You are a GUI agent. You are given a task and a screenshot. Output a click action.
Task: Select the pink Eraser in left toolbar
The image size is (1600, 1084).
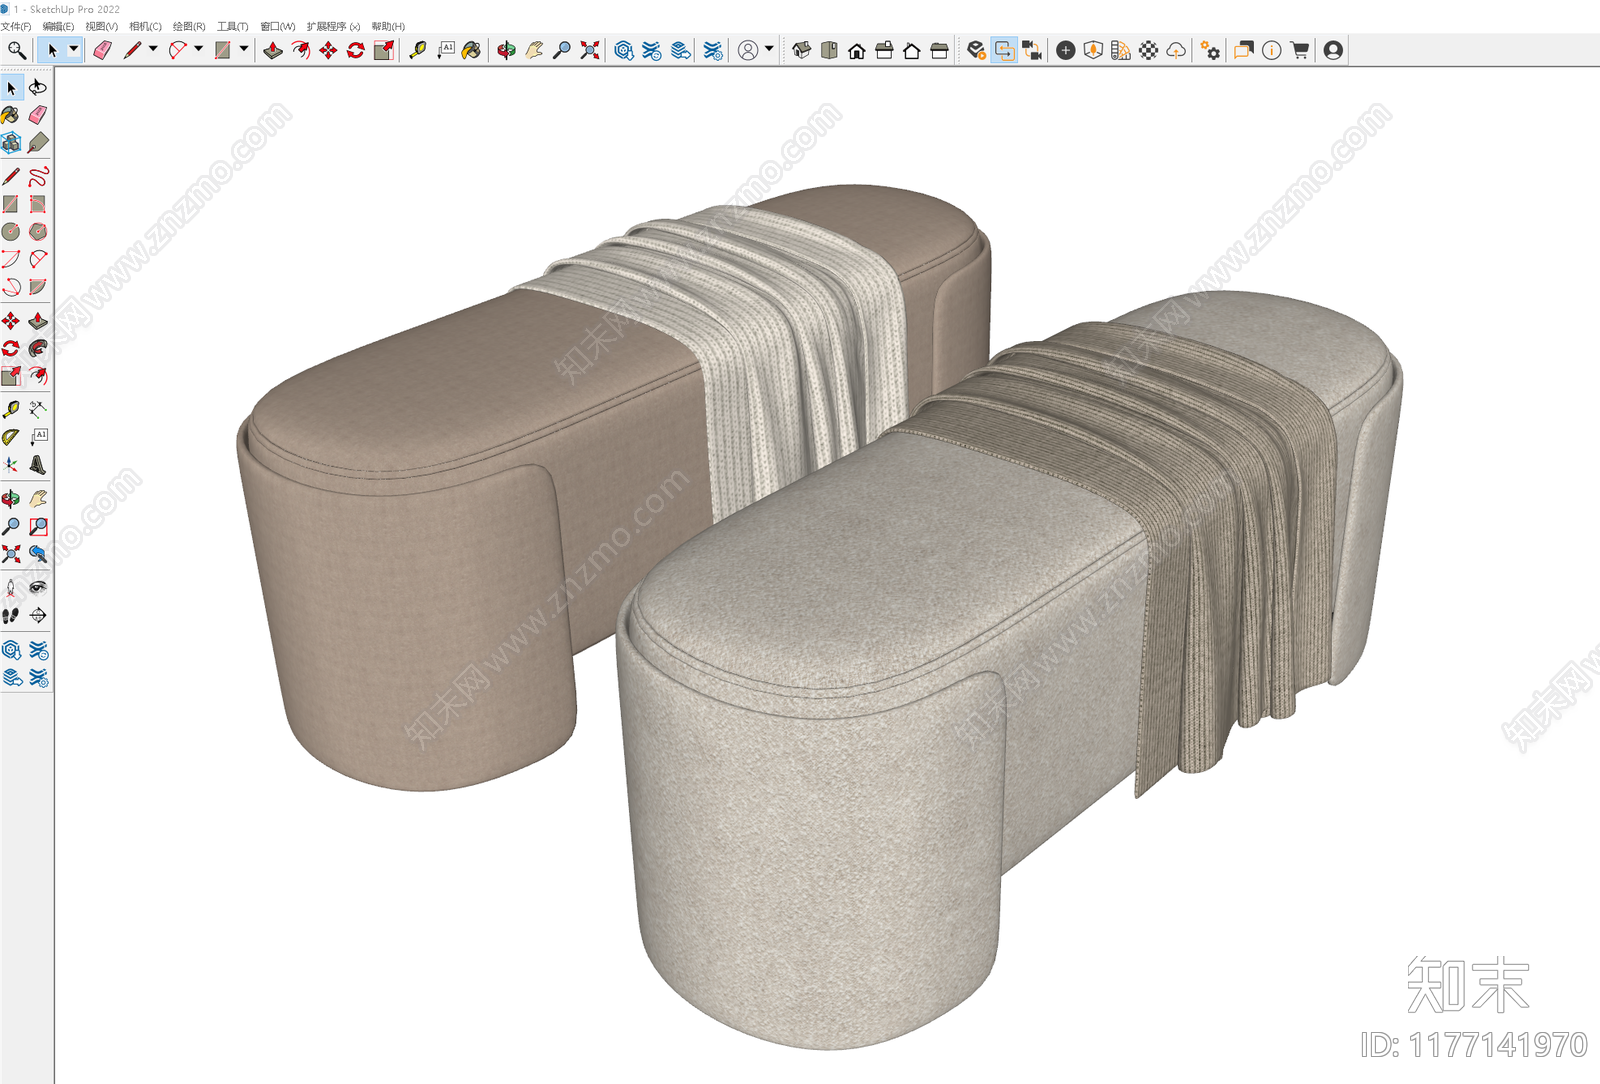point(38,115)
